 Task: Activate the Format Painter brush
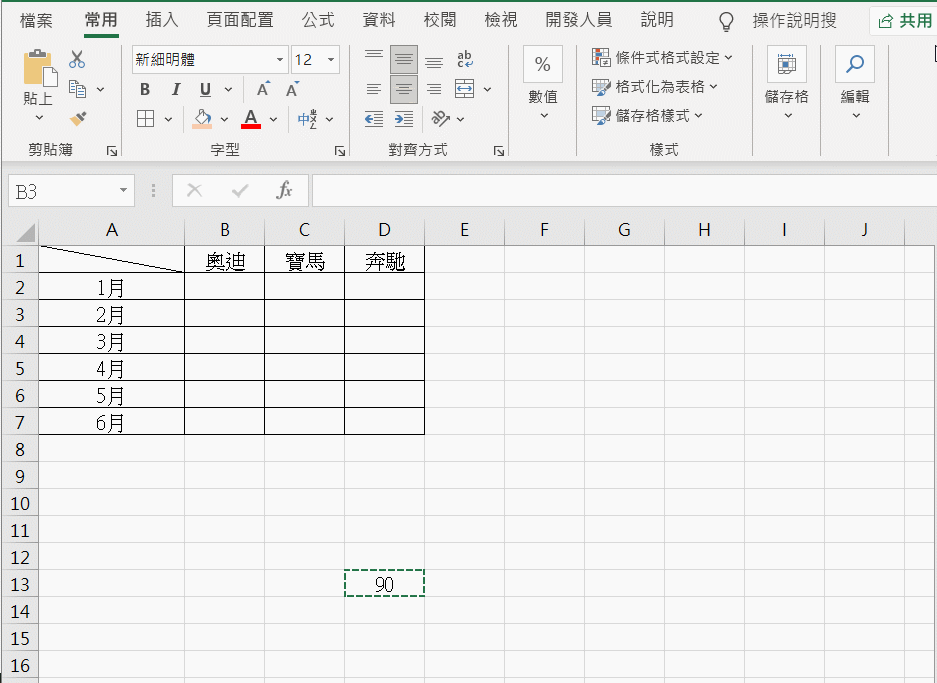click(78, 118)
